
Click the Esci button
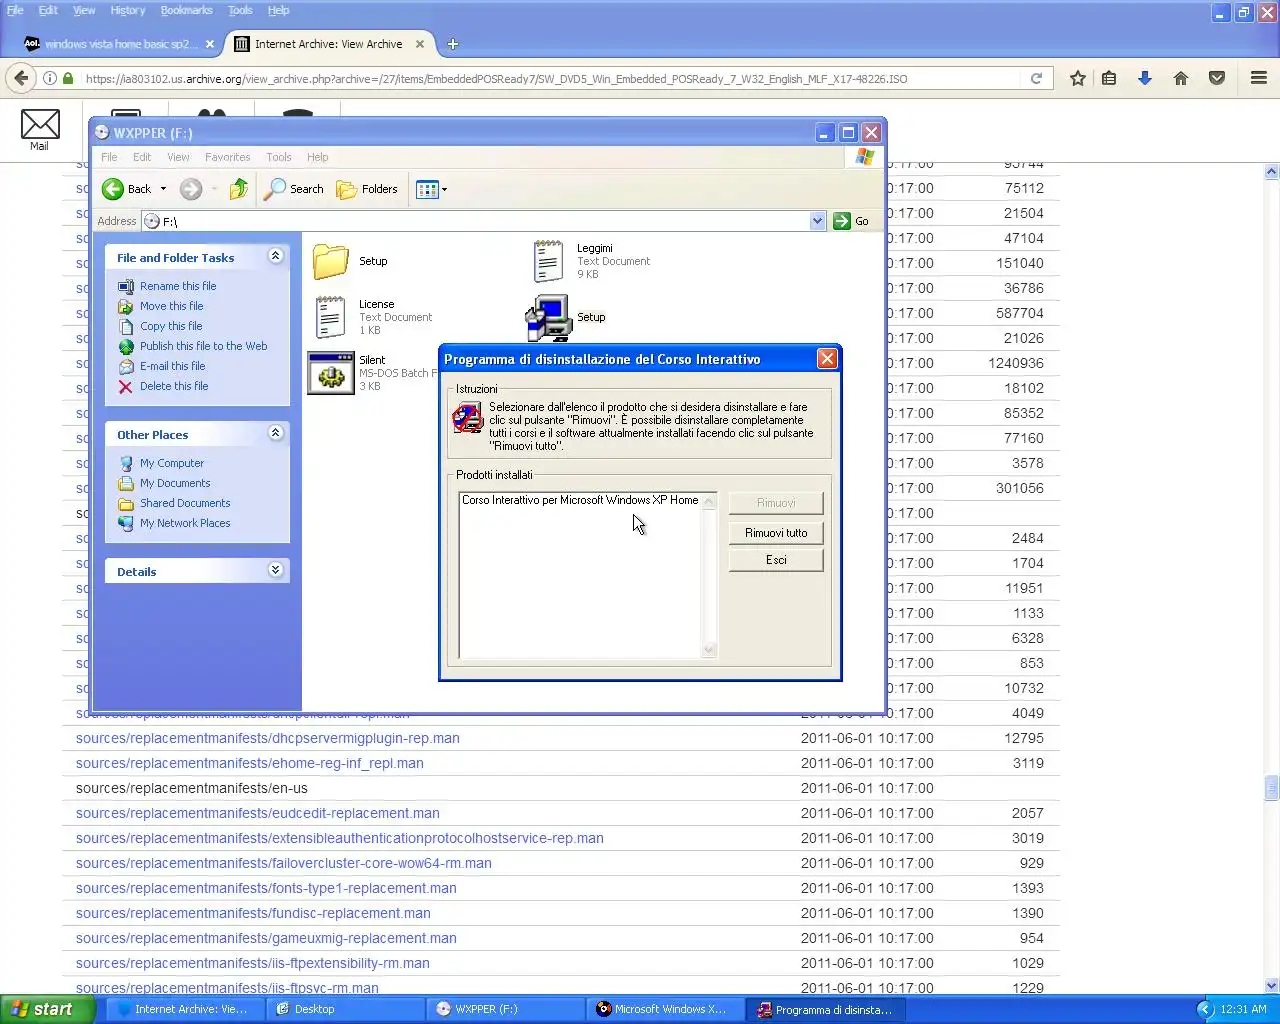776,560
